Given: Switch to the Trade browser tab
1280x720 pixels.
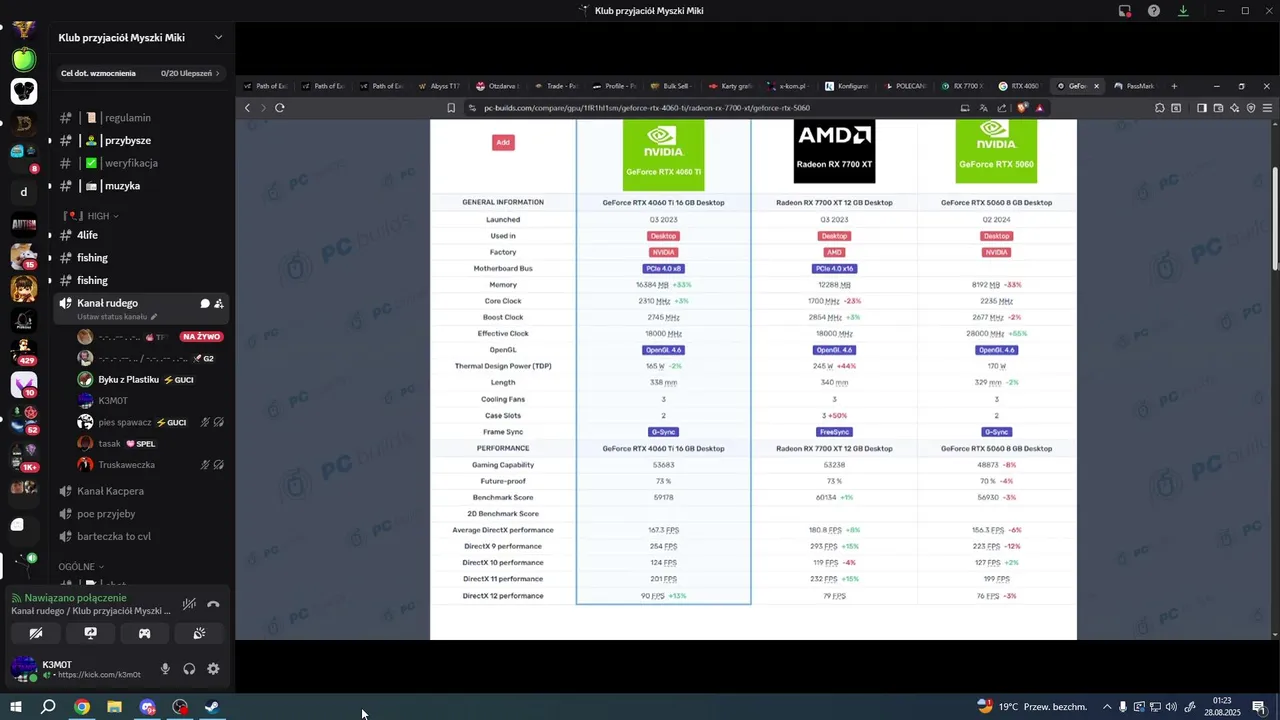Looking at the screenshot, I should (555, 86).
